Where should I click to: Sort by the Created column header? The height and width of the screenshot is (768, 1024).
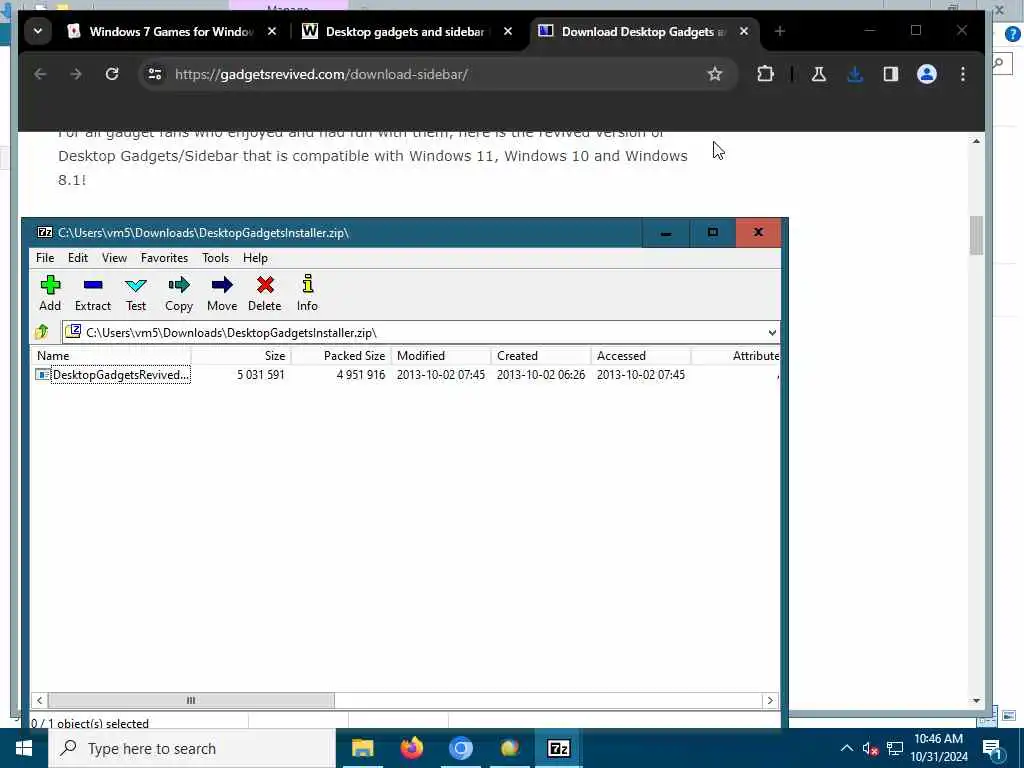click(x=541, y=356)
